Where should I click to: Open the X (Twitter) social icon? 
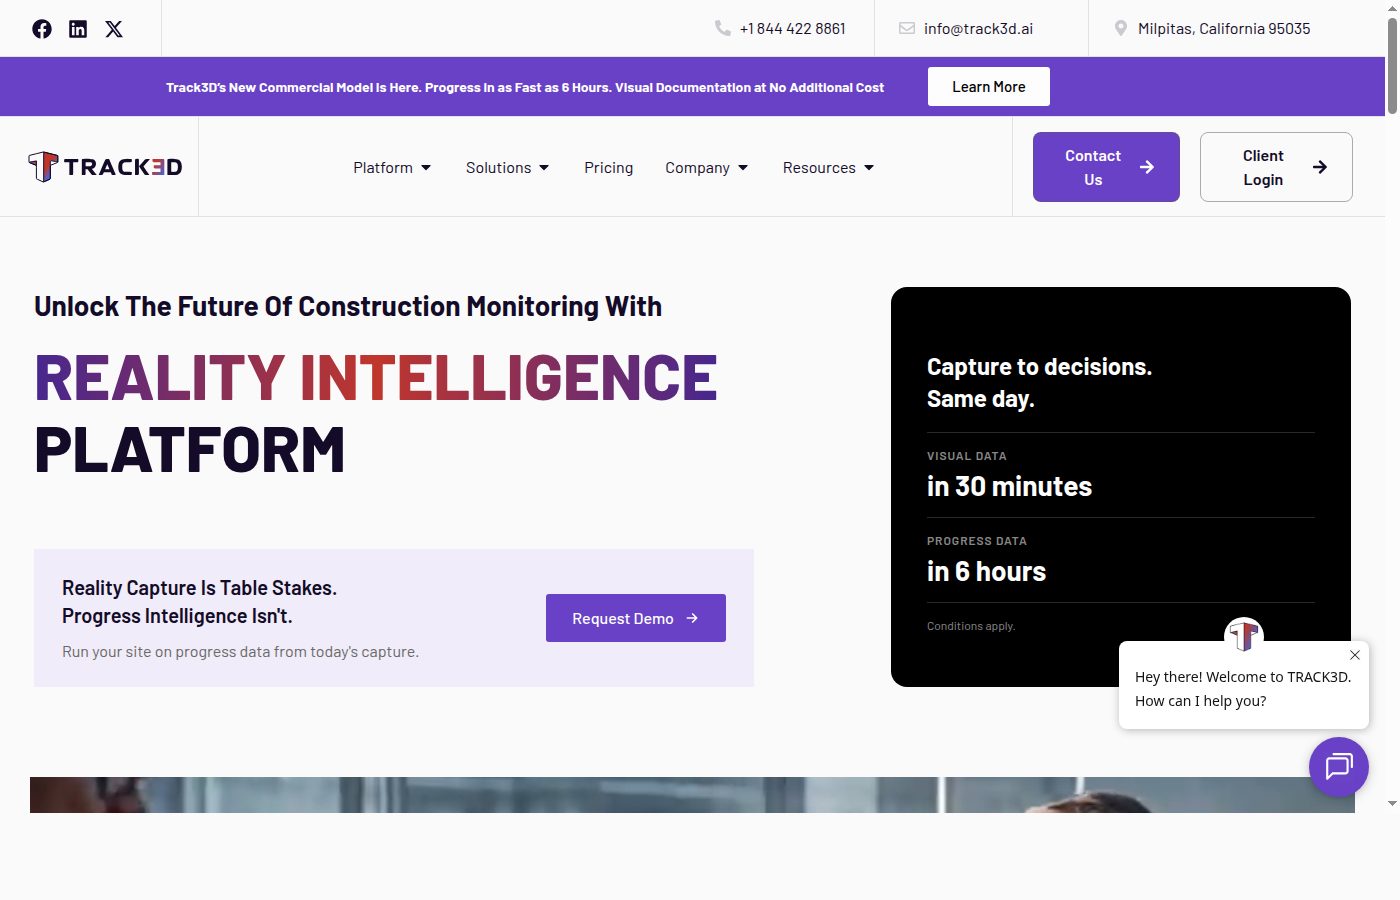[114, 29]
